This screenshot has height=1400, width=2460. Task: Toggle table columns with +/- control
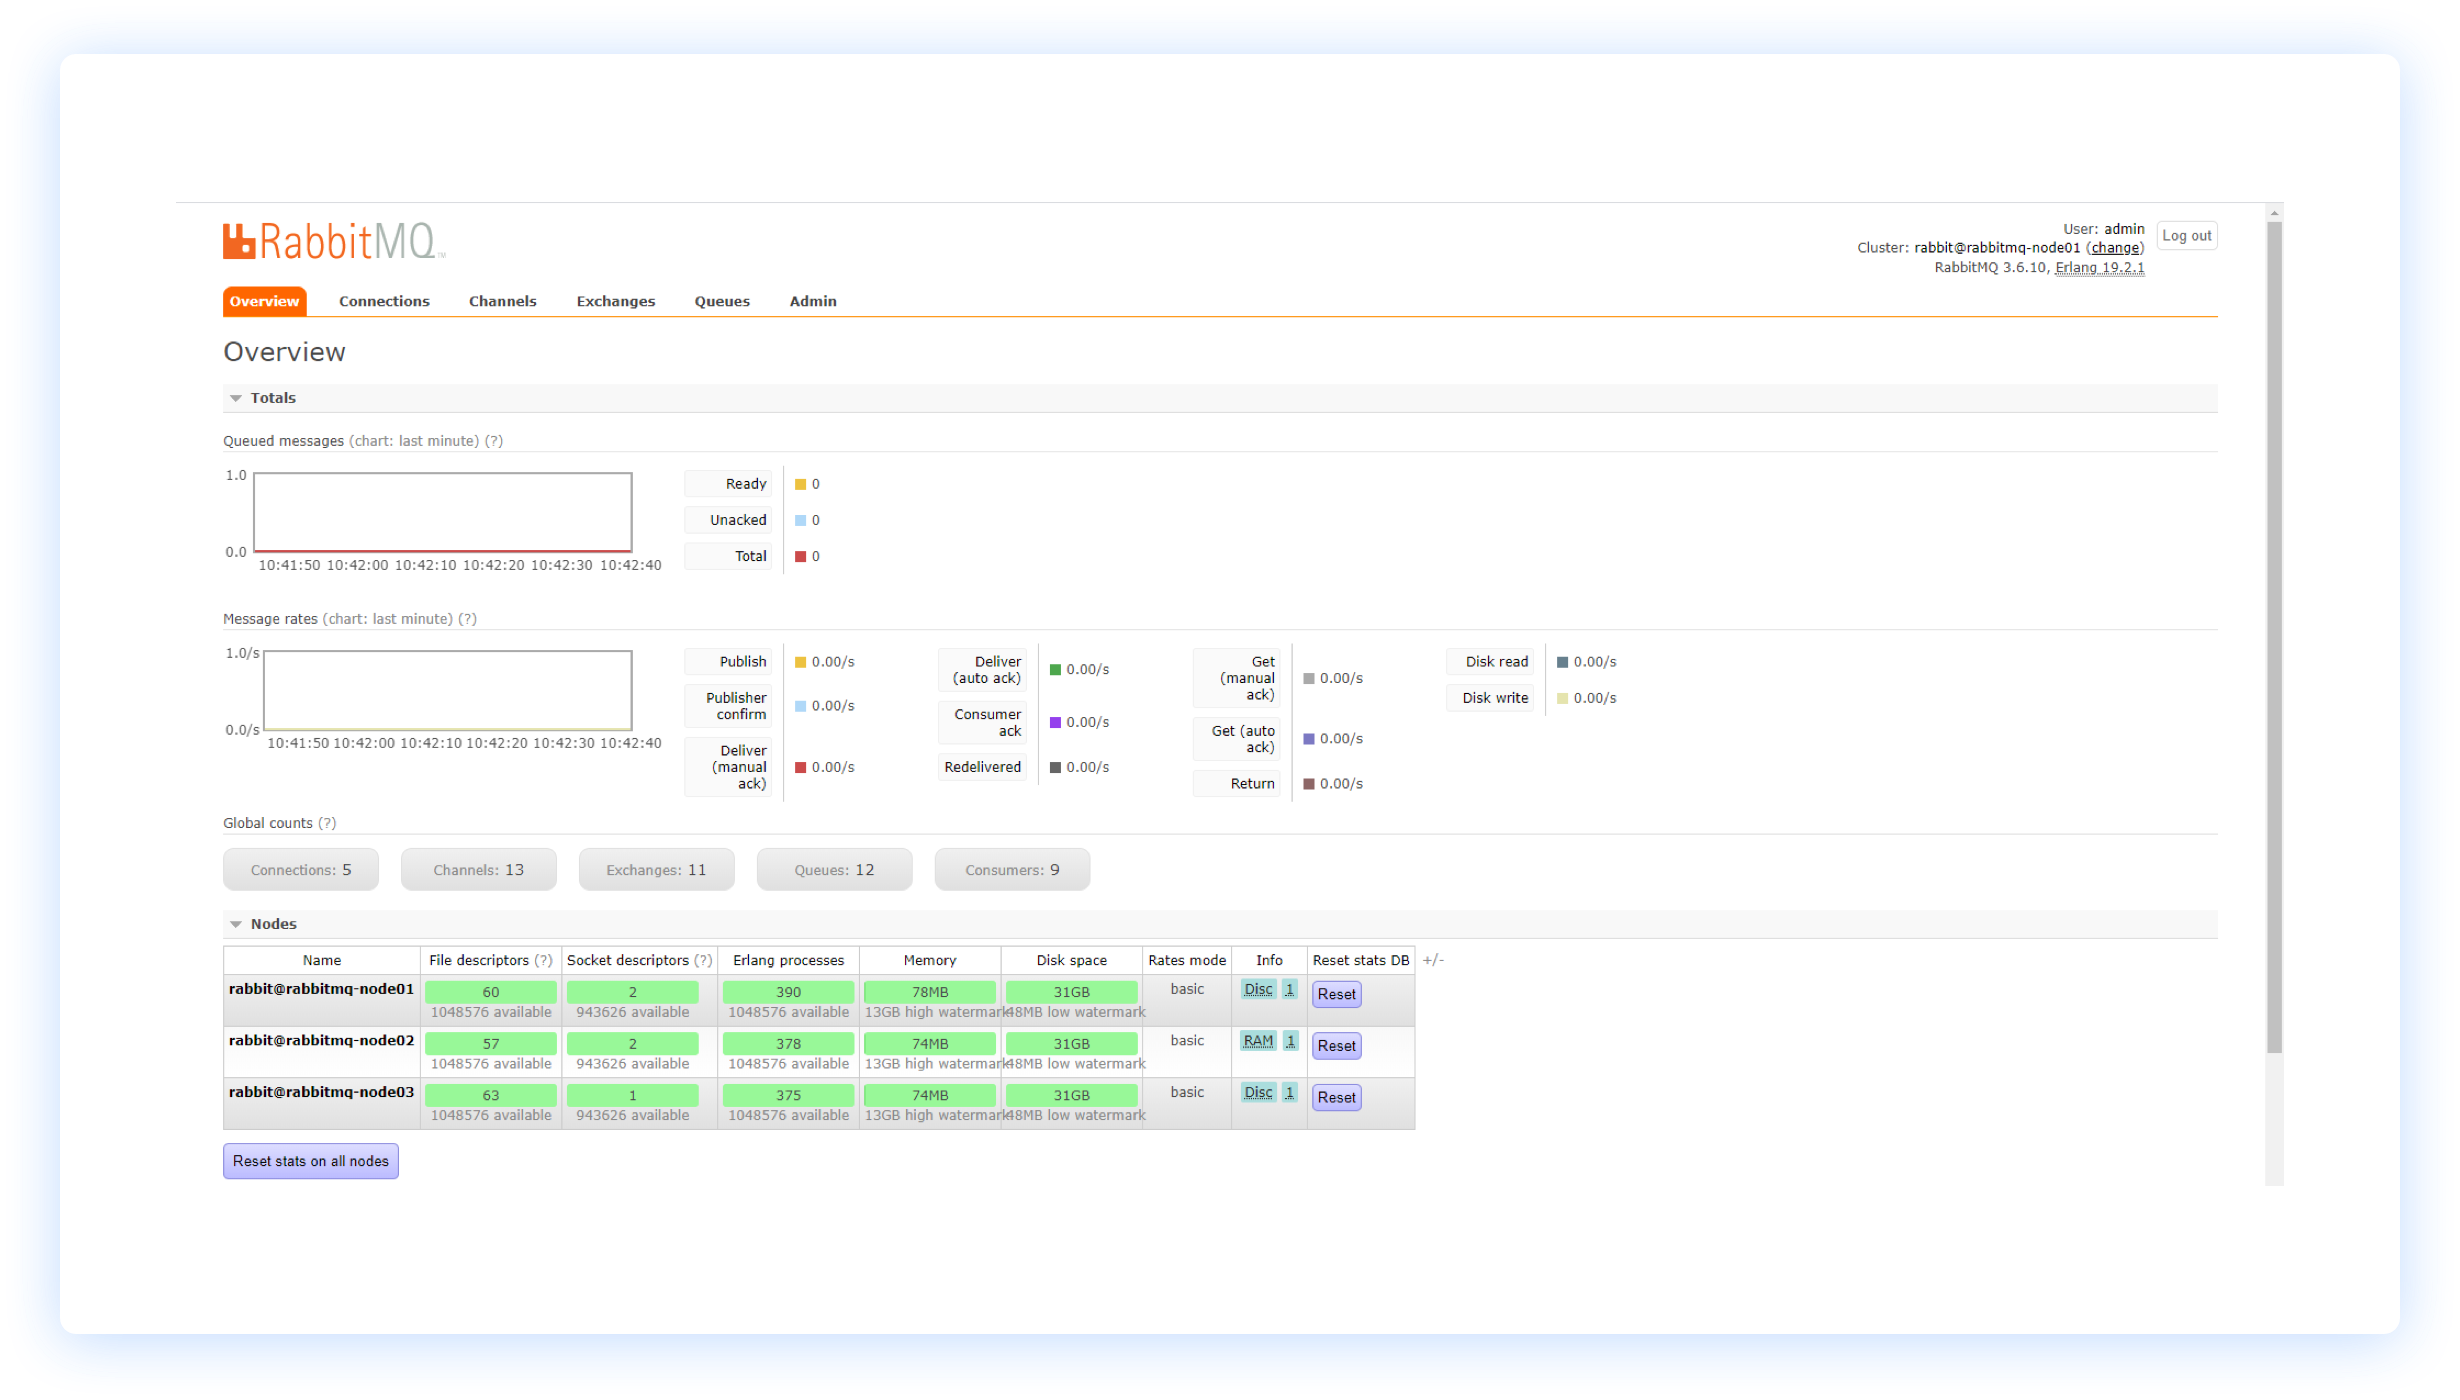click(x=1433, y=960)
